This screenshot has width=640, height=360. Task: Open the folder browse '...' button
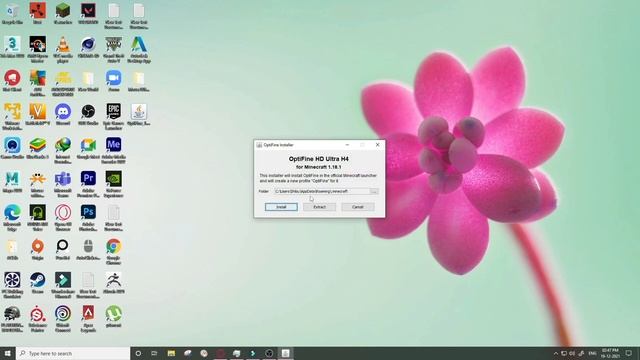pos(374,191)
